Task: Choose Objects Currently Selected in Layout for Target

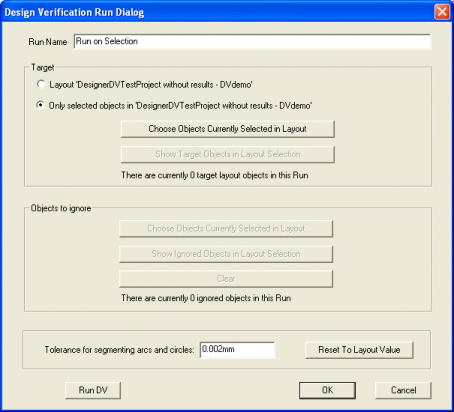Action: pyautogui.click(x=228, y=129)
